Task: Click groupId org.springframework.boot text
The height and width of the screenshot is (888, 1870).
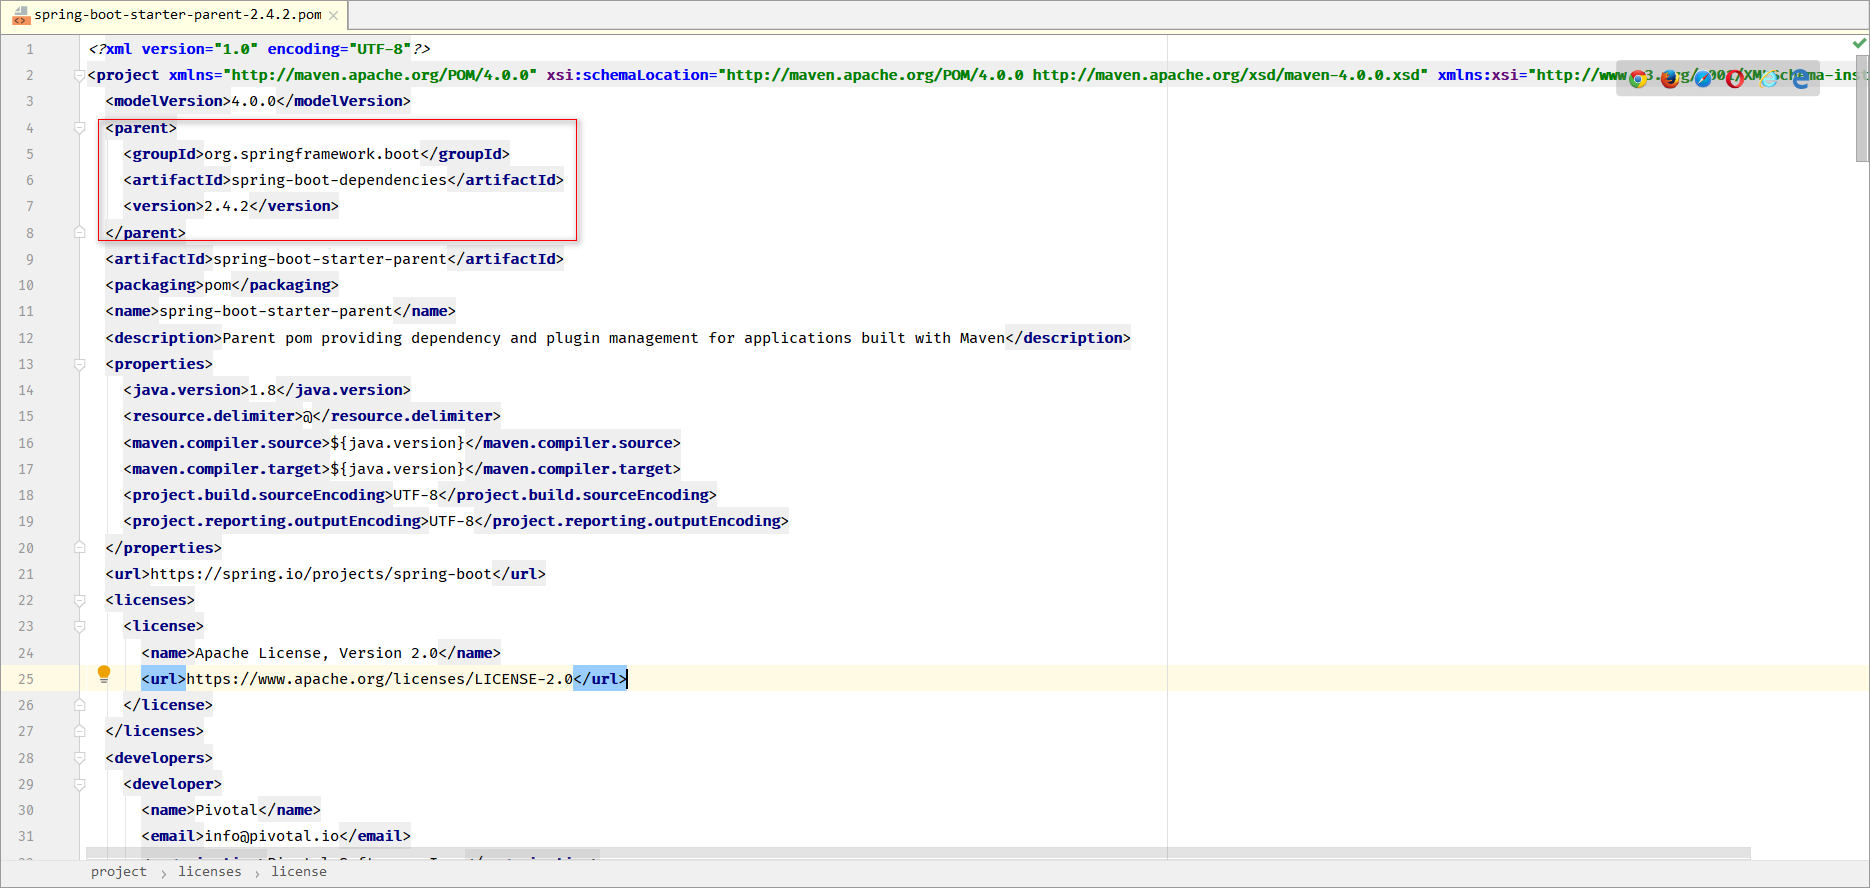Action: coord(312,154)
